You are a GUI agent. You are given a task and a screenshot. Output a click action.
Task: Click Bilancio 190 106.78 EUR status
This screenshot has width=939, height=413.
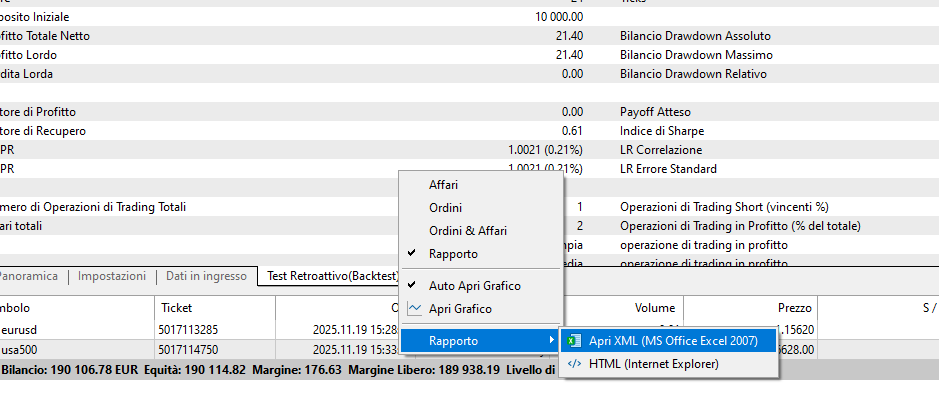pos(71,370)
